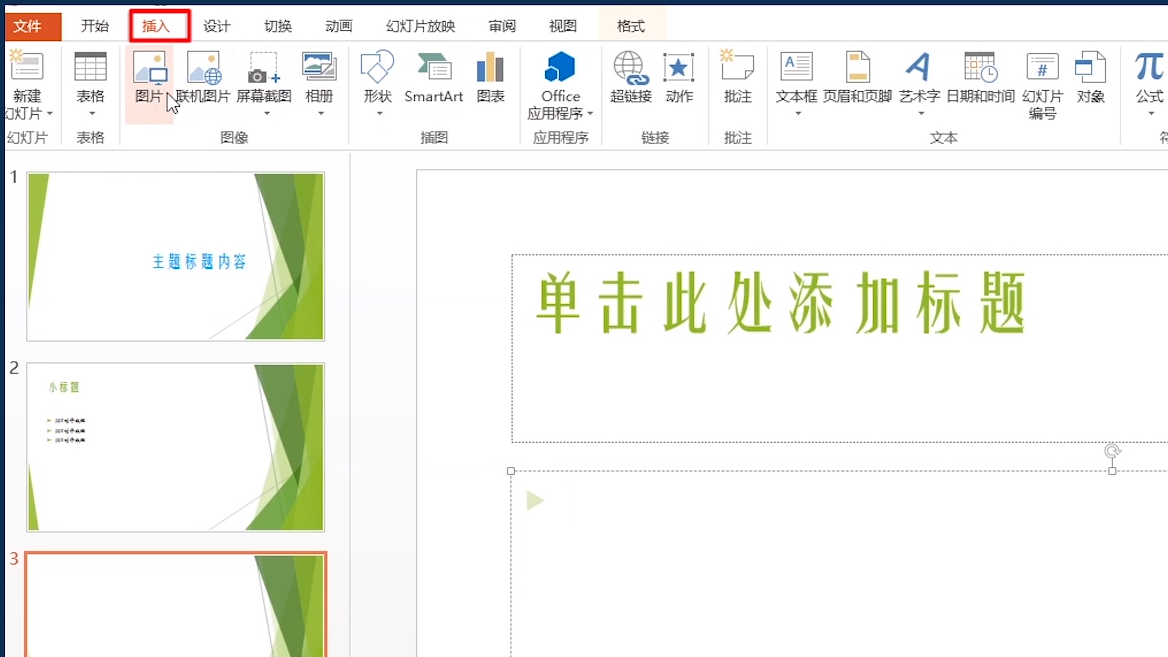The width and height of the screenshot is (1168, 657).
Task: Click the New Slide (新建幻灯片) icon
Action: click(27, 66)
